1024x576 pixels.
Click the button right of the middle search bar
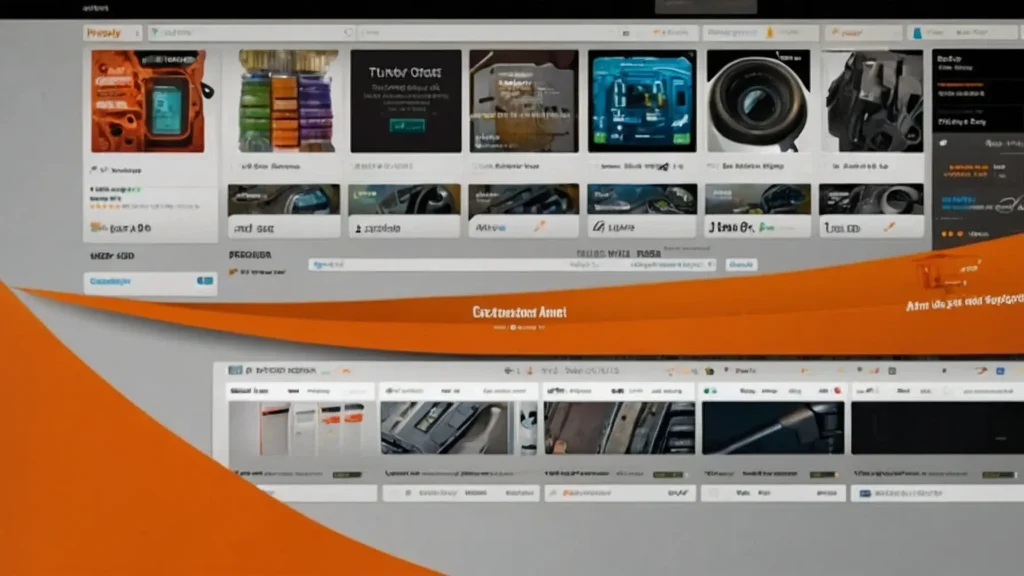(x=741, y=265)
